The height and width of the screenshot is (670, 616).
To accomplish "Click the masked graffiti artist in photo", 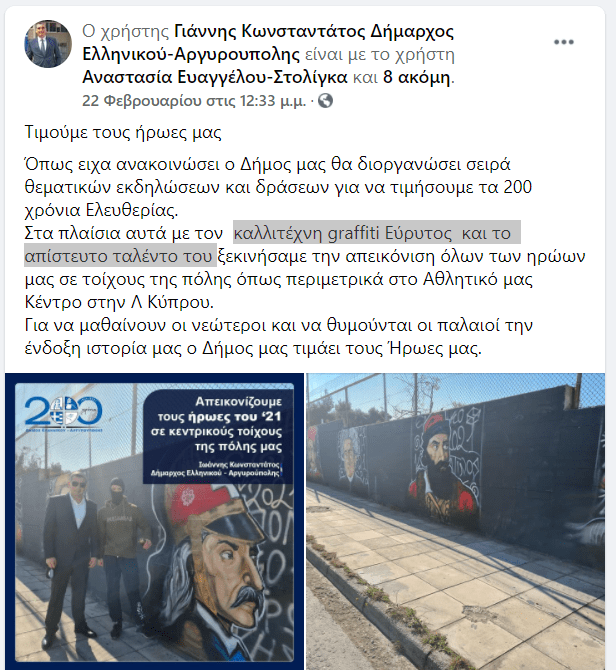I will click(122, 555).
